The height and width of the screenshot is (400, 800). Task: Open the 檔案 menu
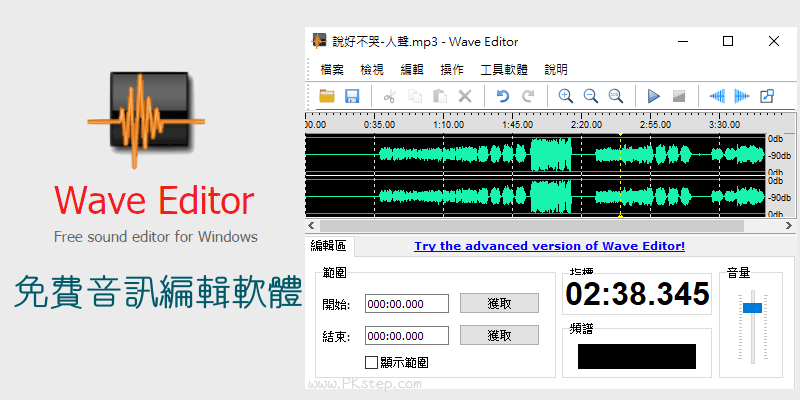[x=332, y=70]
